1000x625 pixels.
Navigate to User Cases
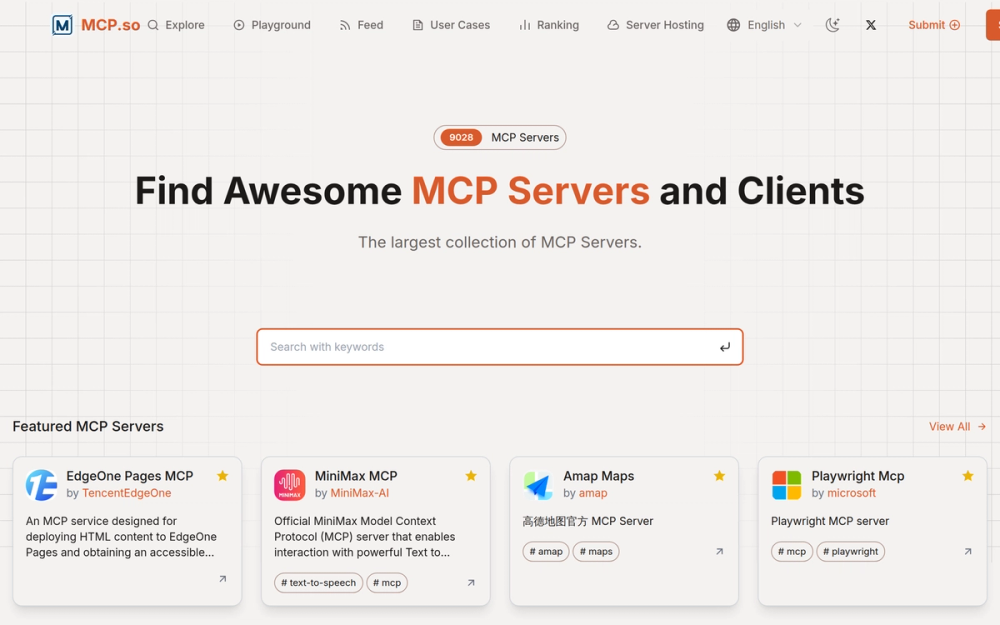coord(451,25)
